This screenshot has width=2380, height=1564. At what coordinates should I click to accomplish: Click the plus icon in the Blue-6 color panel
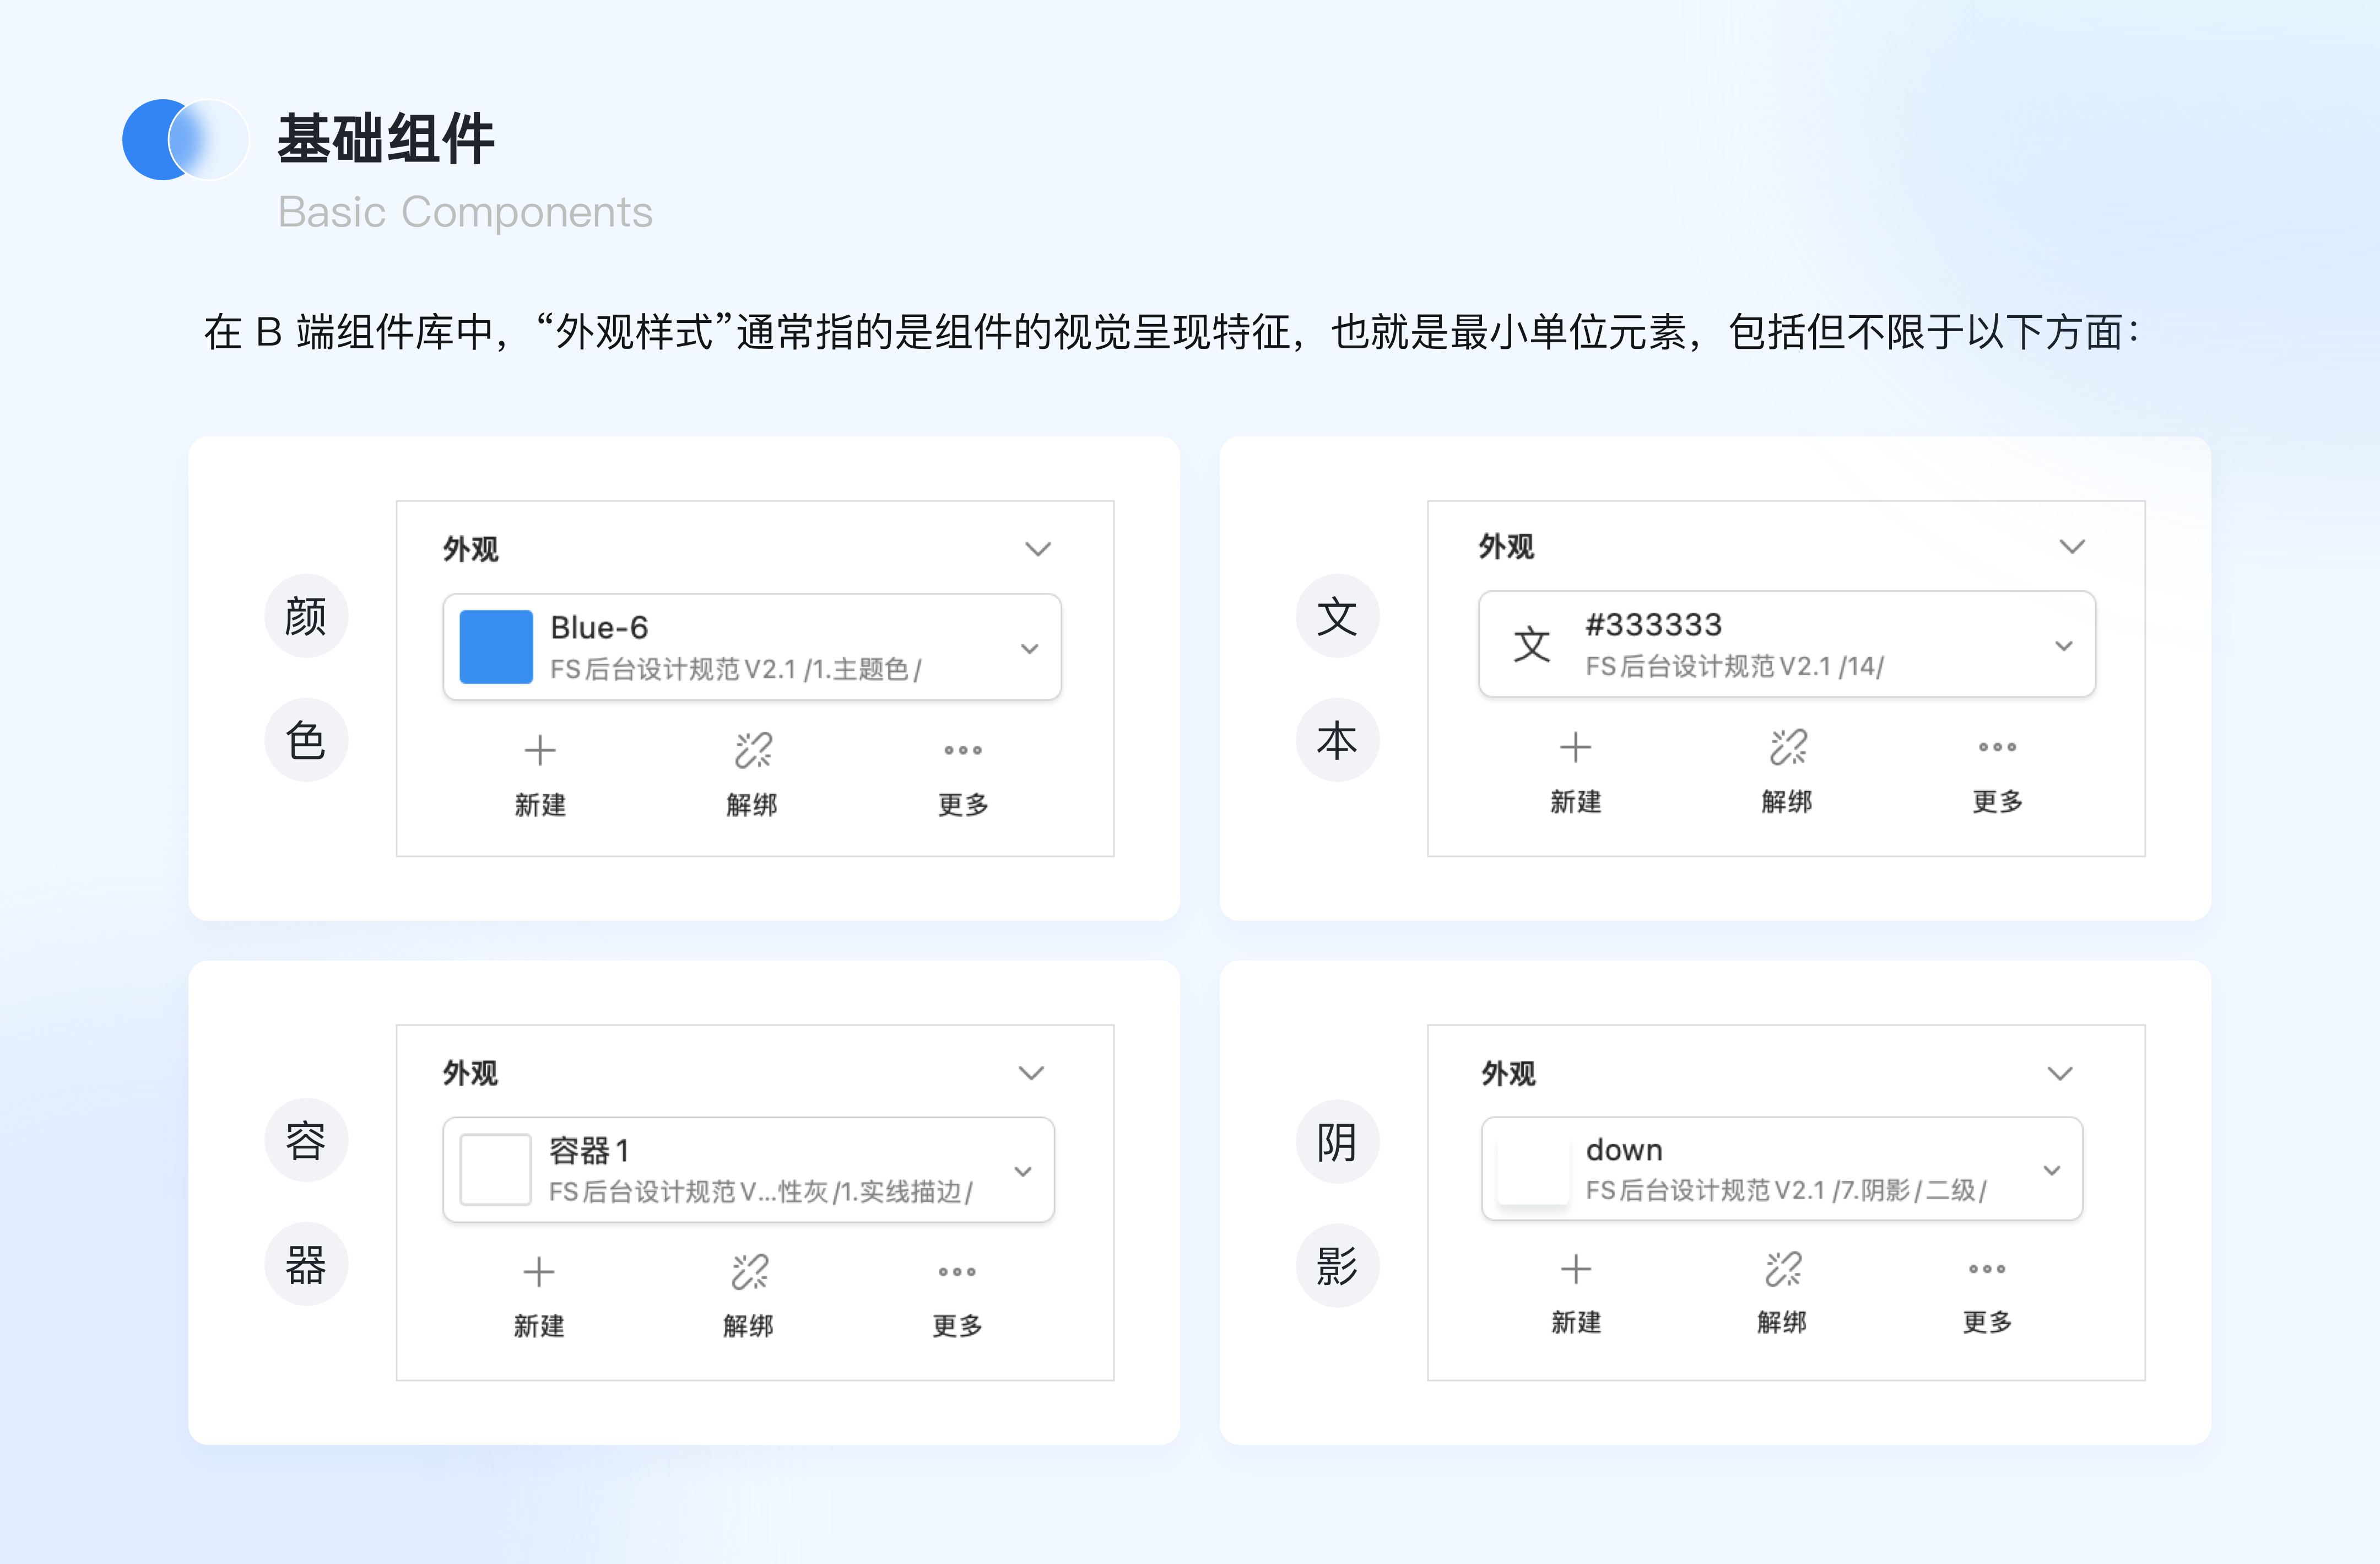[540, 750]
